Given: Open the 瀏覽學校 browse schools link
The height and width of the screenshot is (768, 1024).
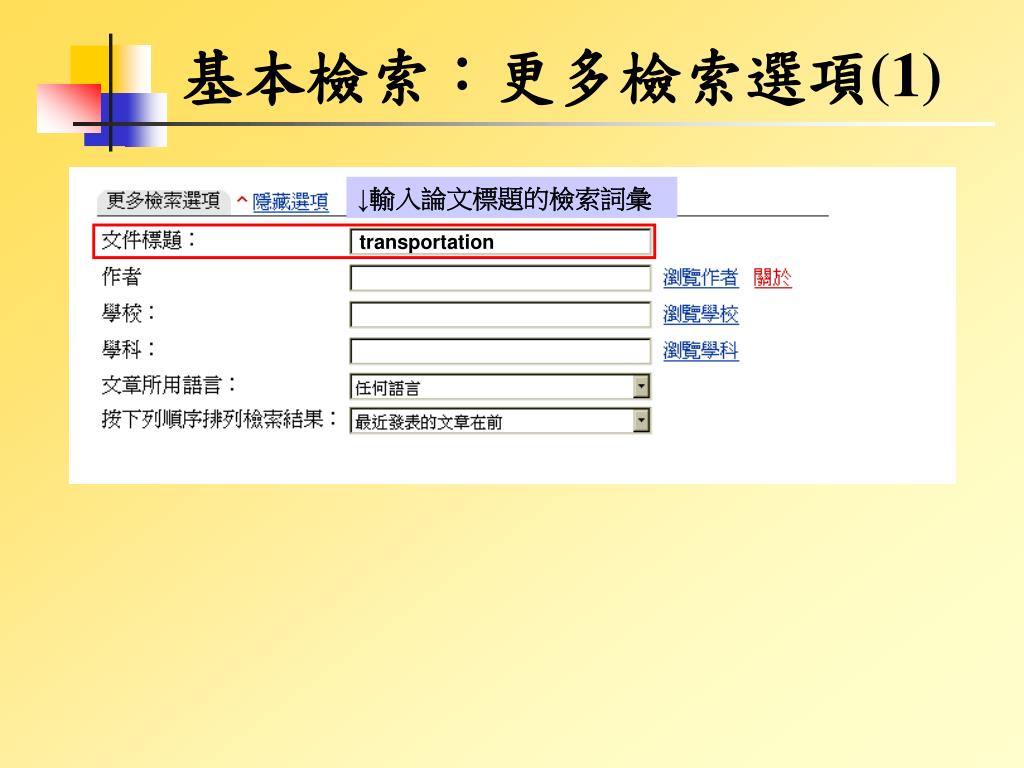Looking at the screenshot, I should click(x=701, y=314).
